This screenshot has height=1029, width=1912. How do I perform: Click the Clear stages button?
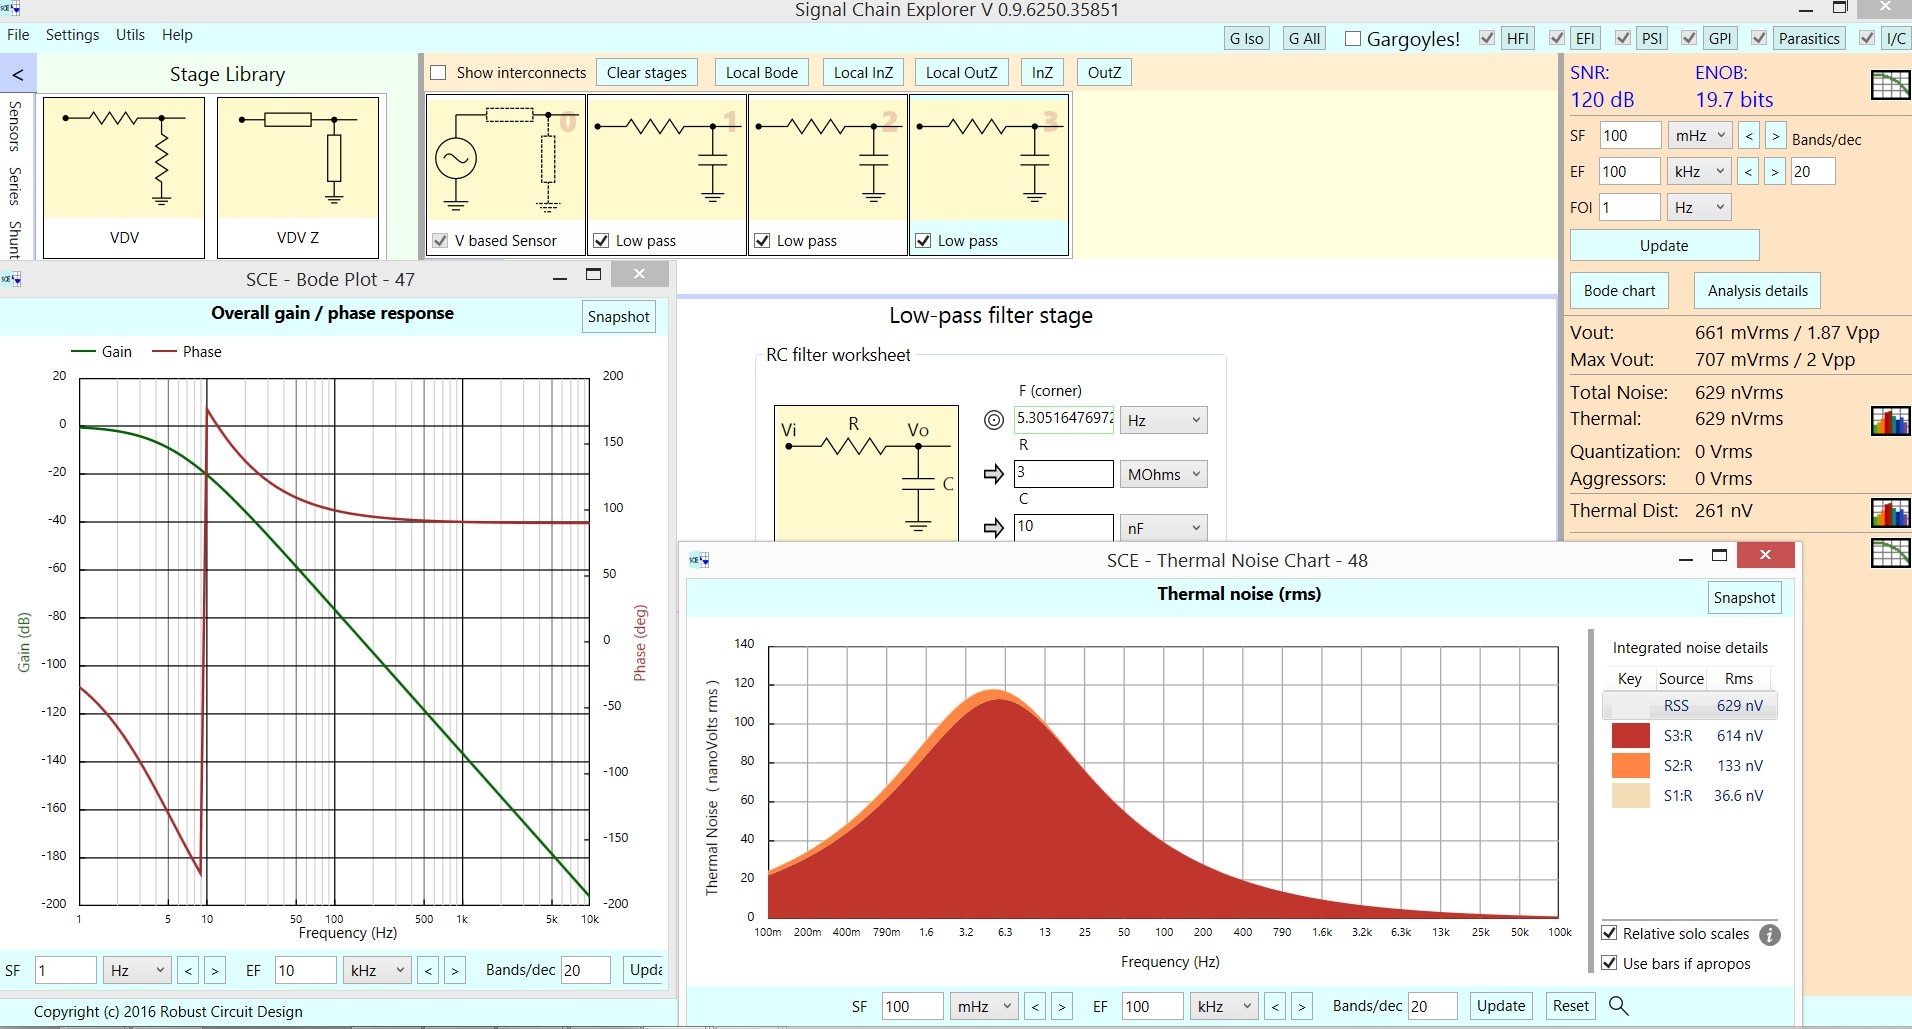pyautogui.click(x=647, y=73)
